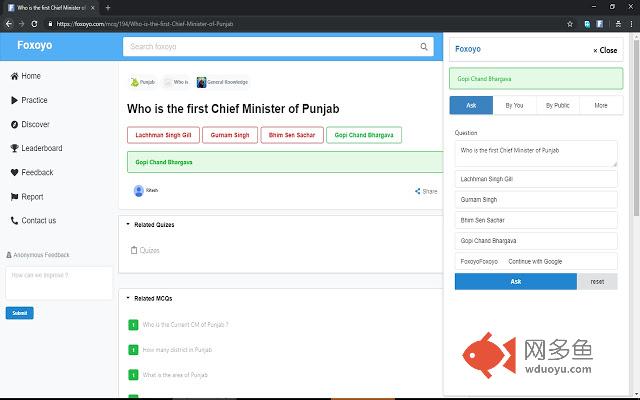Image resolution: width=640 pixels, height=400 pixels.
Task: Click the Gopi Chand Bhargava option field
Action: point(536,241)
